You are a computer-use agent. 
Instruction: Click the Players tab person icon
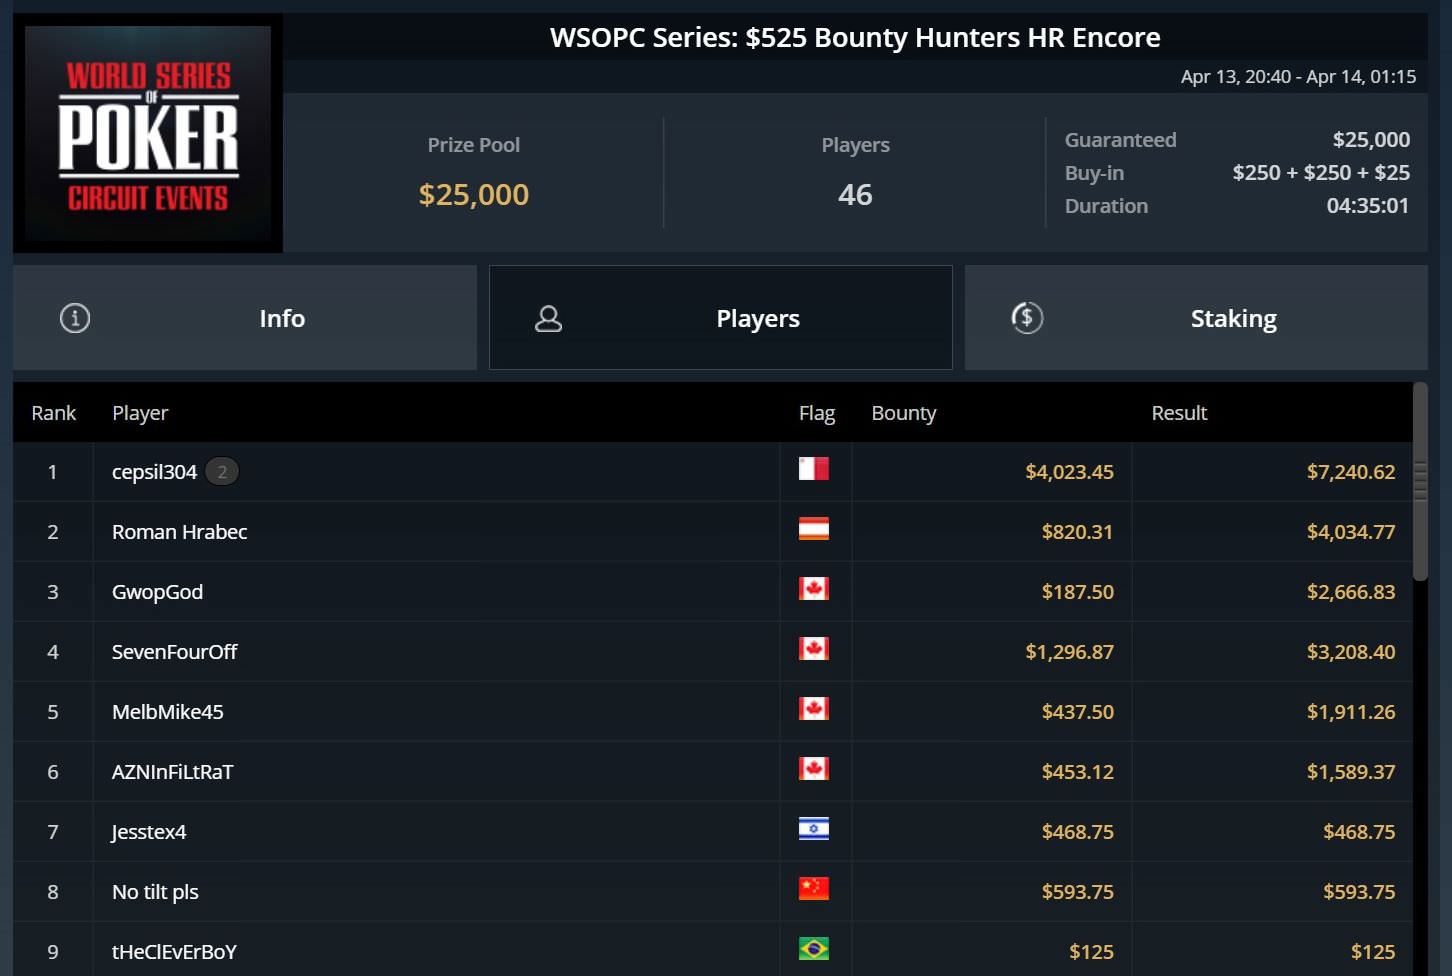548,318
